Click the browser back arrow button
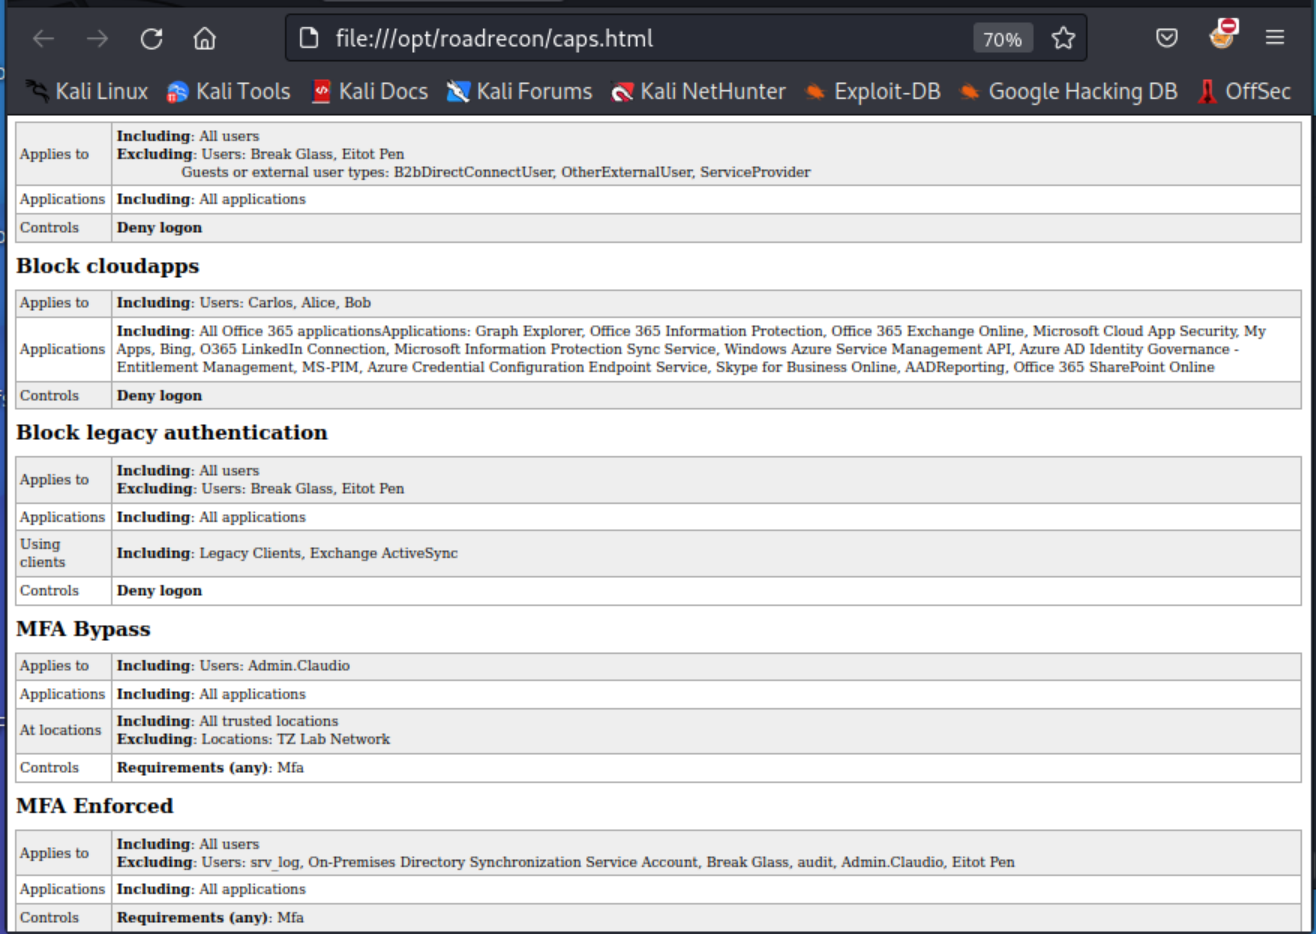Viewport: 1316px width, 934px height. [x=43, y=39]
